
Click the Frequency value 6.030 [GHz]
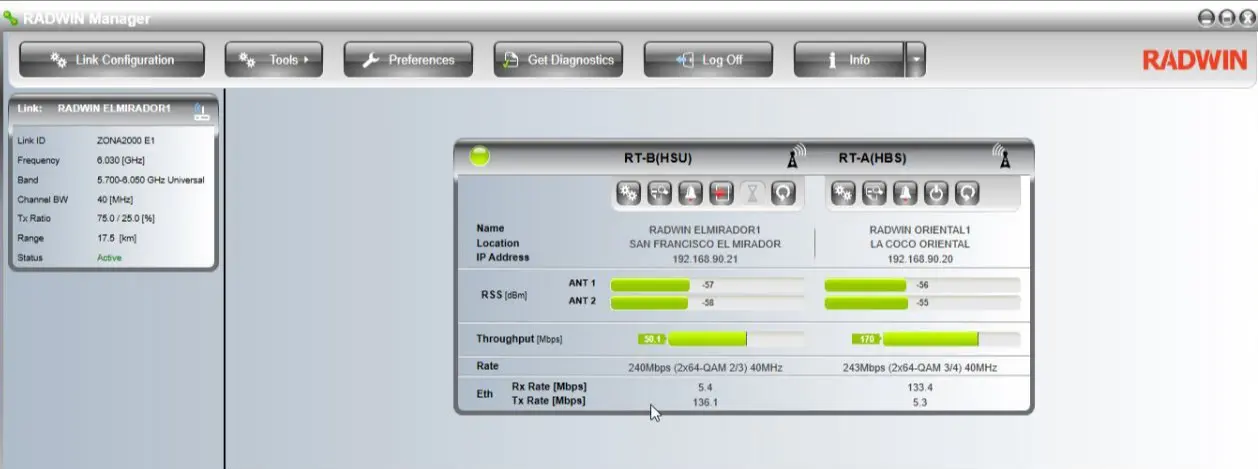122,160
